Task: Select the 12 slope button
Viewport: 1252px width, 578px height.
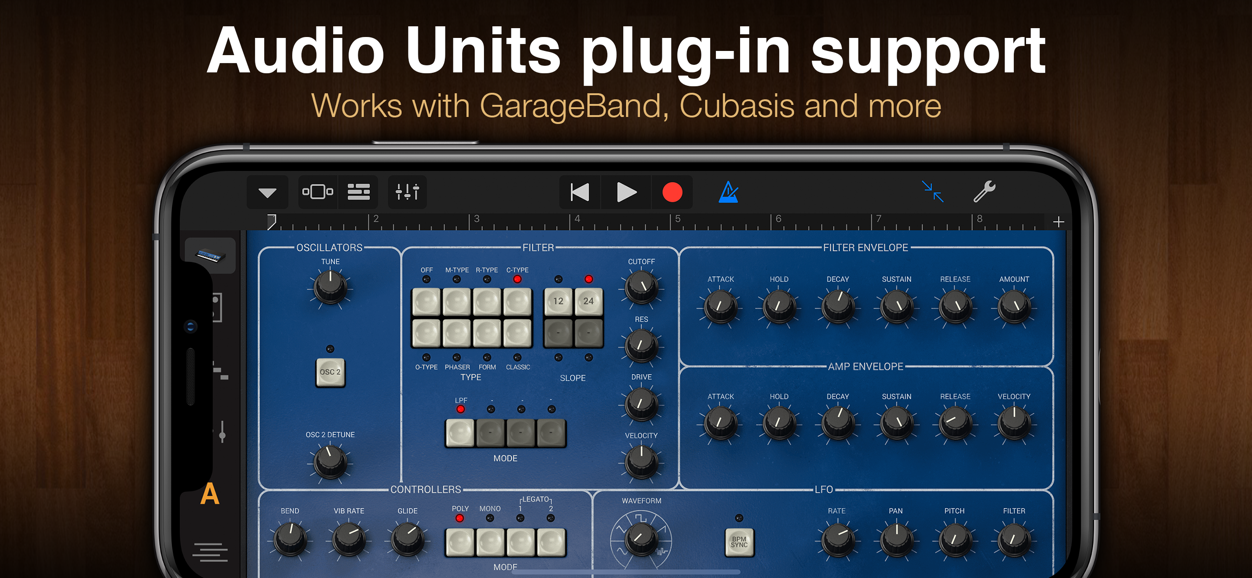Action: pos(559,301)
